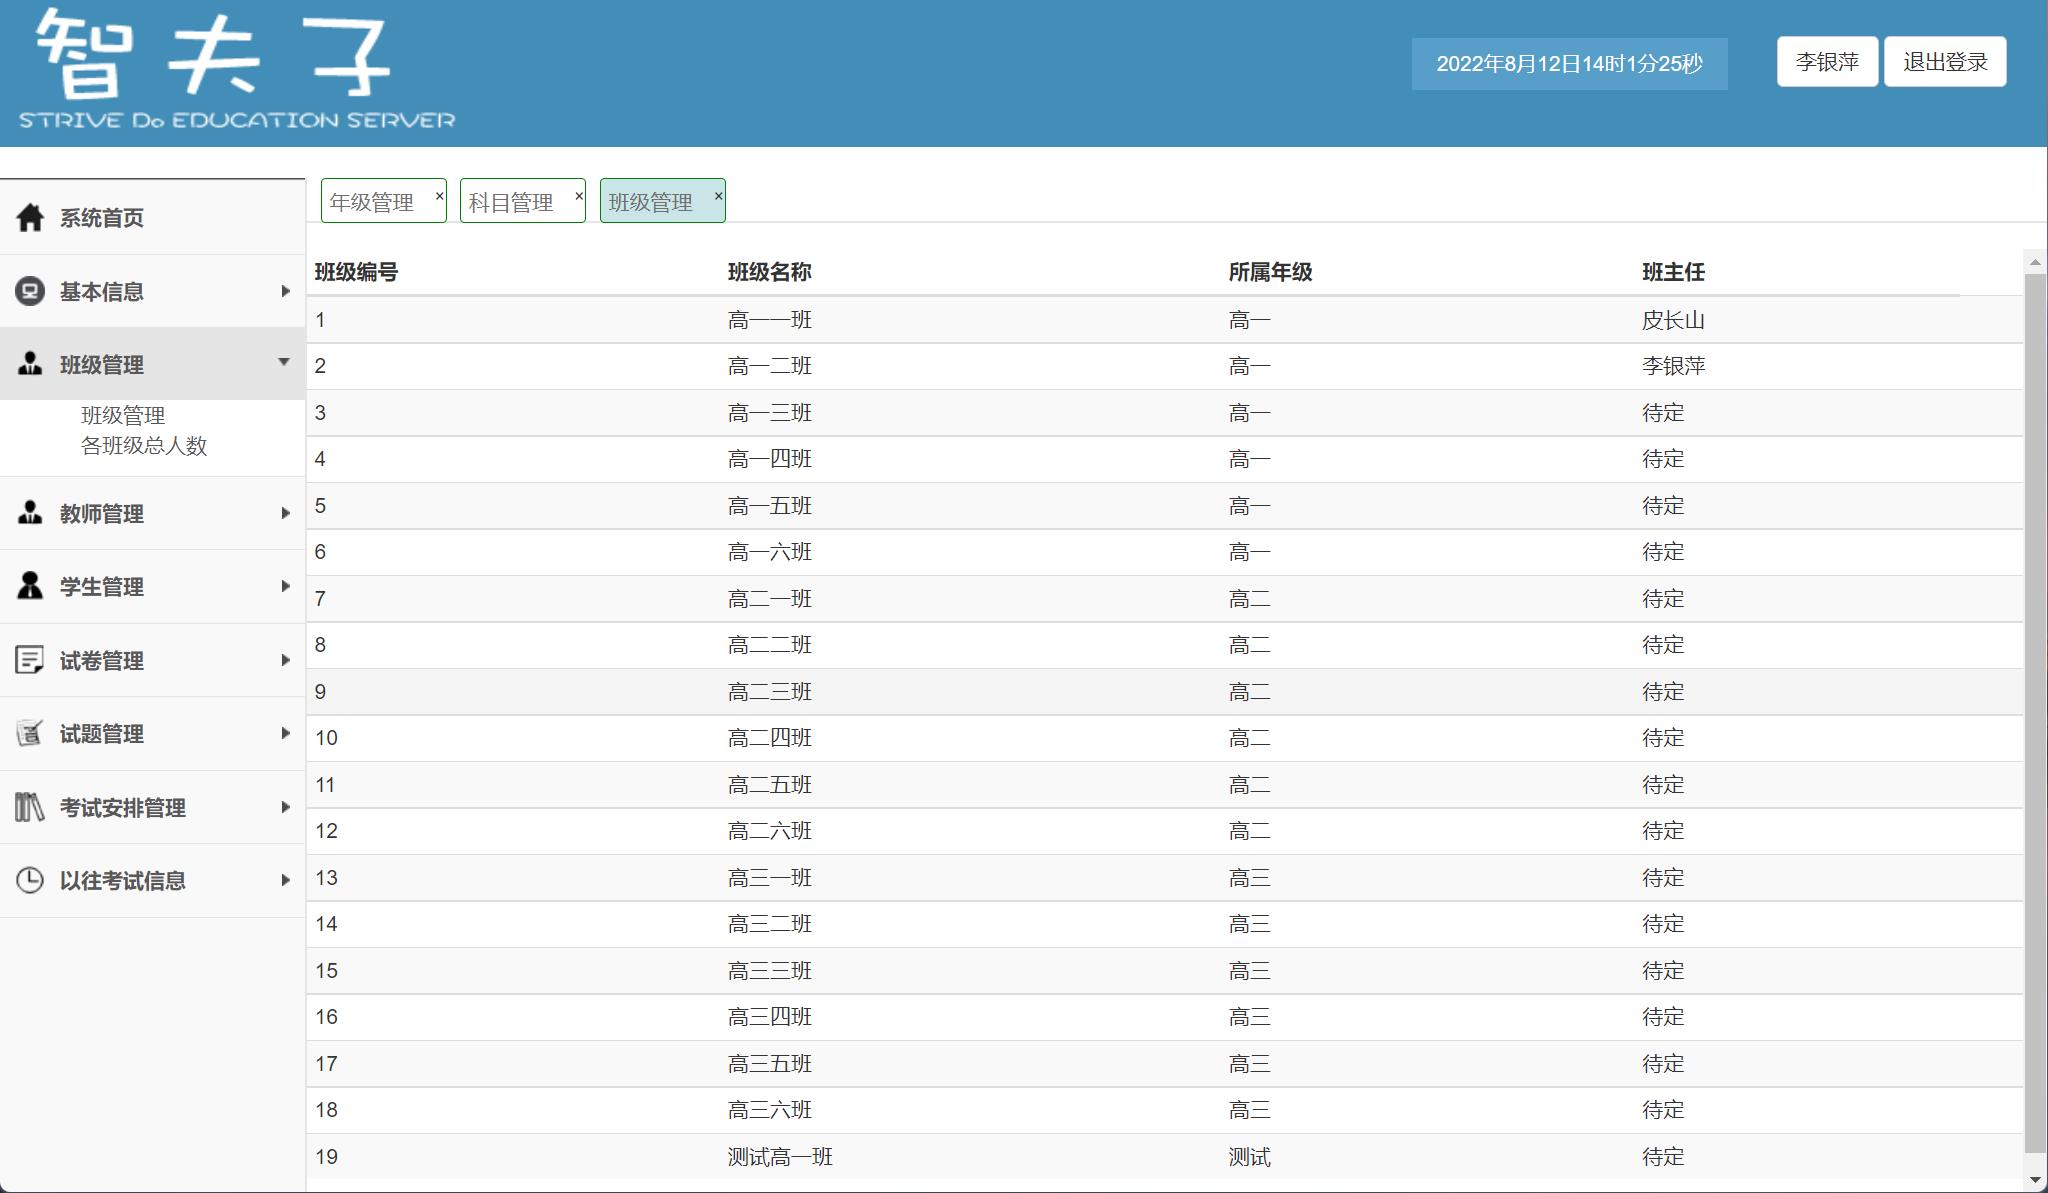
Task: Click the 考试安排管理 books icon
Action: [30, 807]
